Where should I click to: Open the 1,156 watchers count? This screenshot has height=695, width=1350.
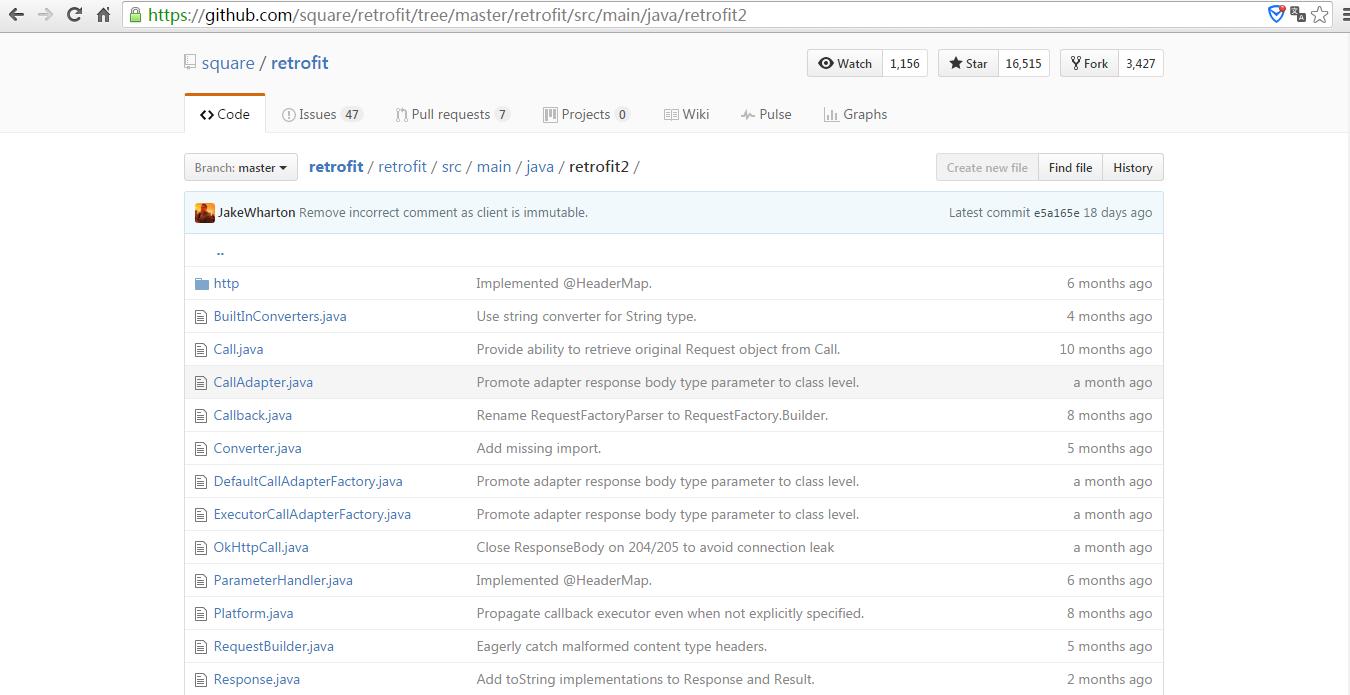[904, 63]
